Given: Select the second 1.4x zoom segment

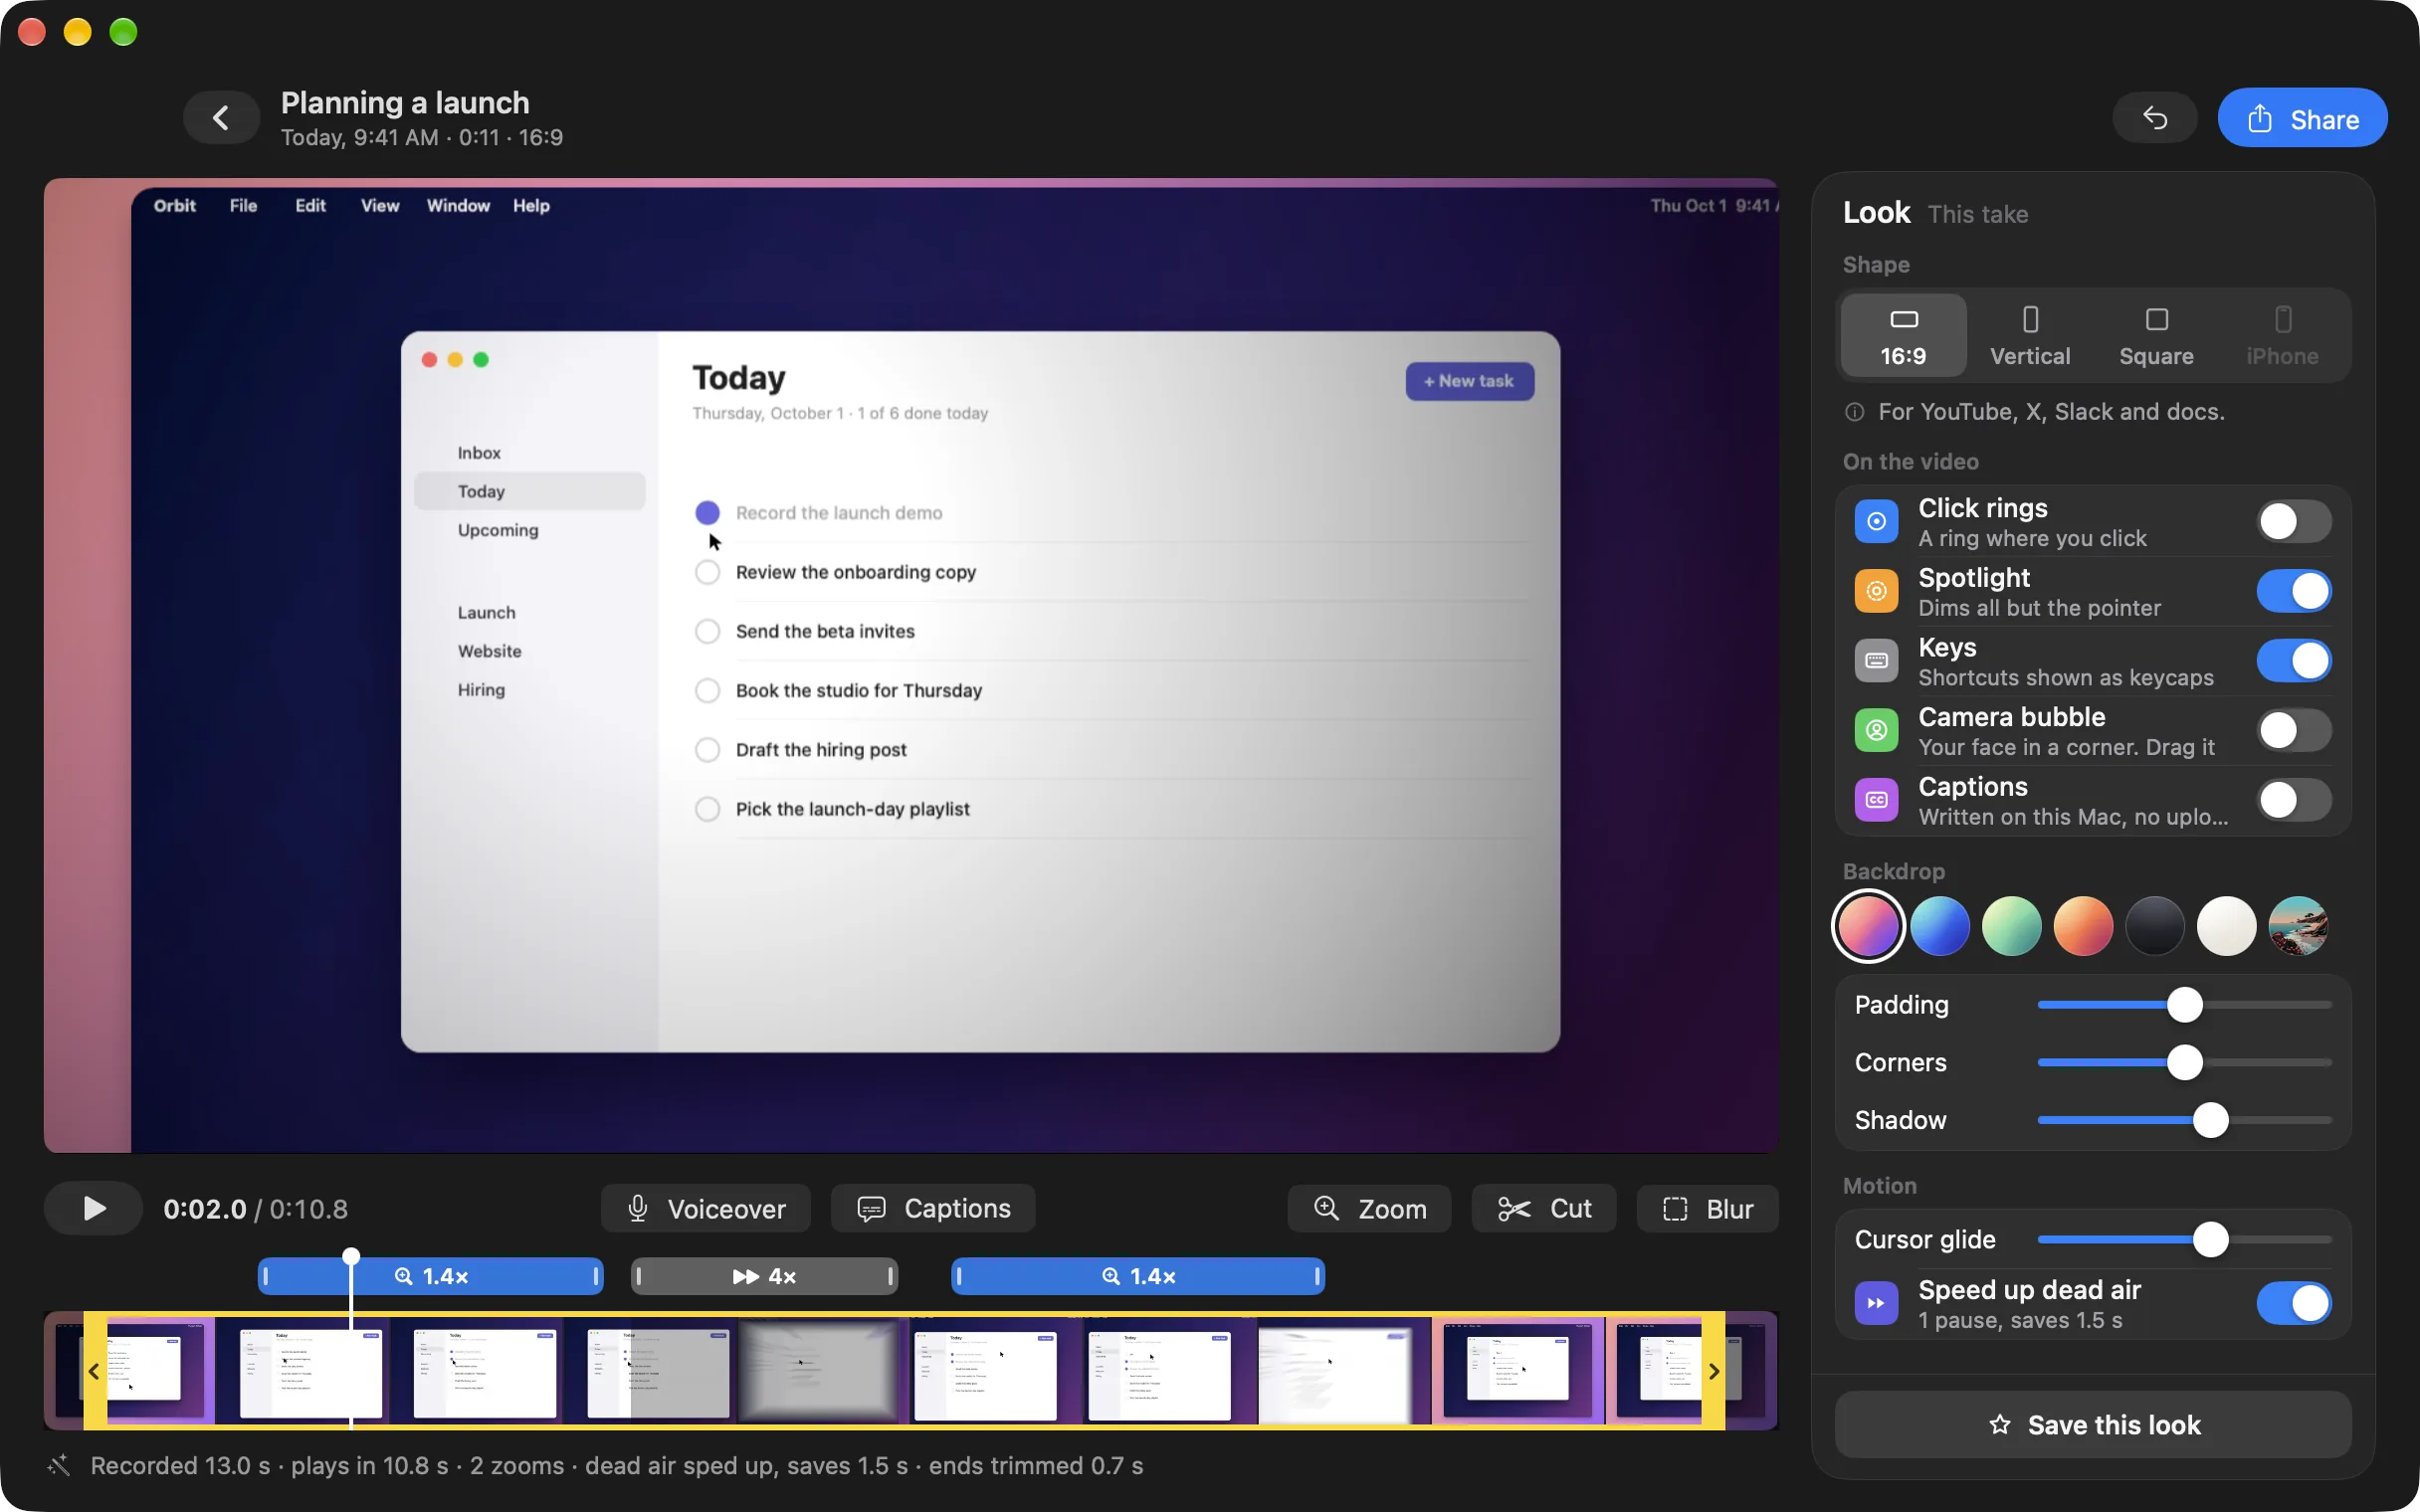Looking at the screenshot, I should (x=1138, y=1276).
